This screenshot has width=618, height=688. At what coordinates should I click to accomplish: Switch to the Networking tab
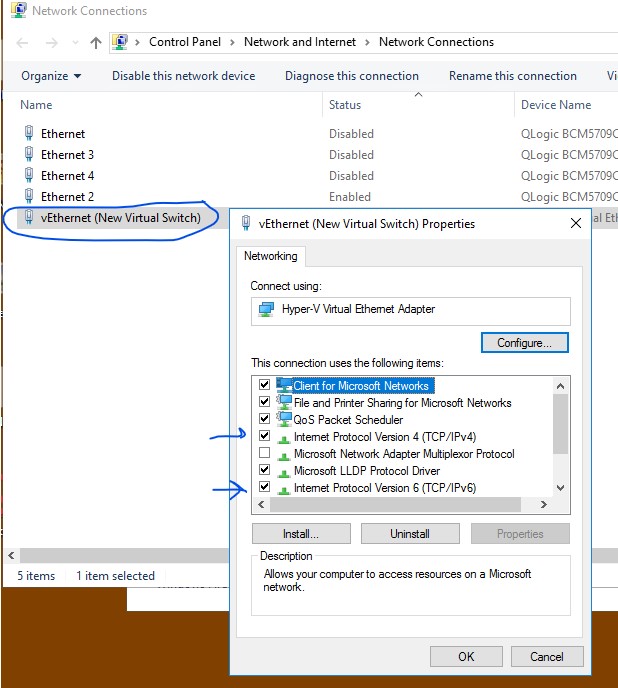(x=271, y=256)
